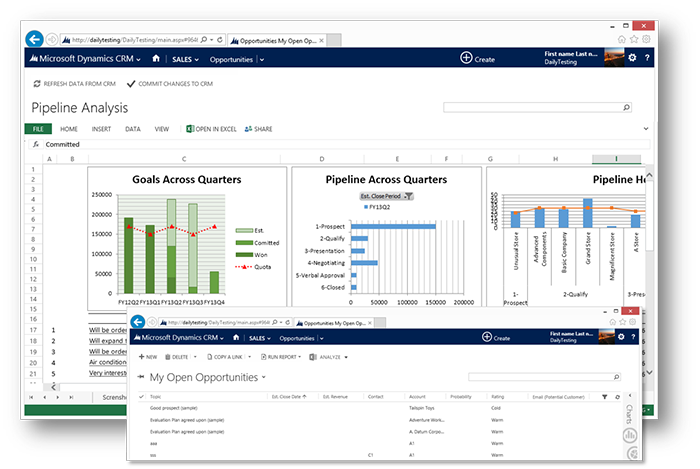Open the HOME ribbon tab
This screenshot has width=700, height=469.
69,129
